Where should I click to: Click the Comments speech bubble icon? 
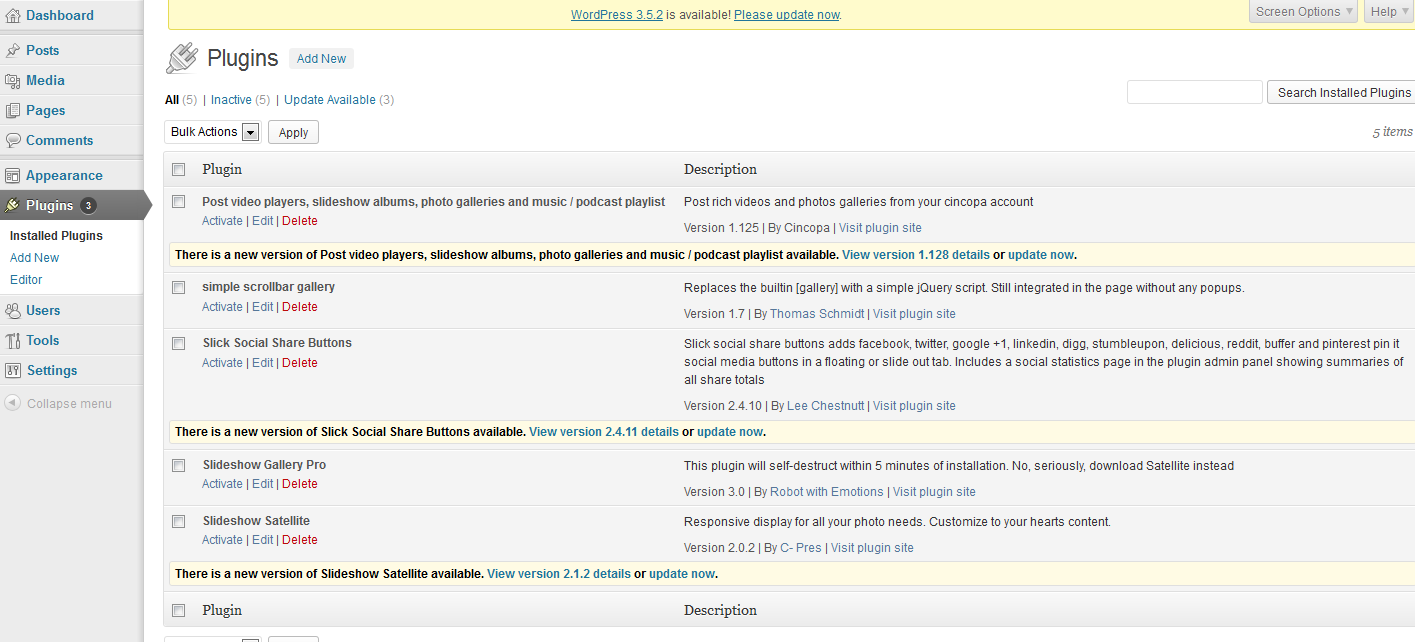[13, 141]
